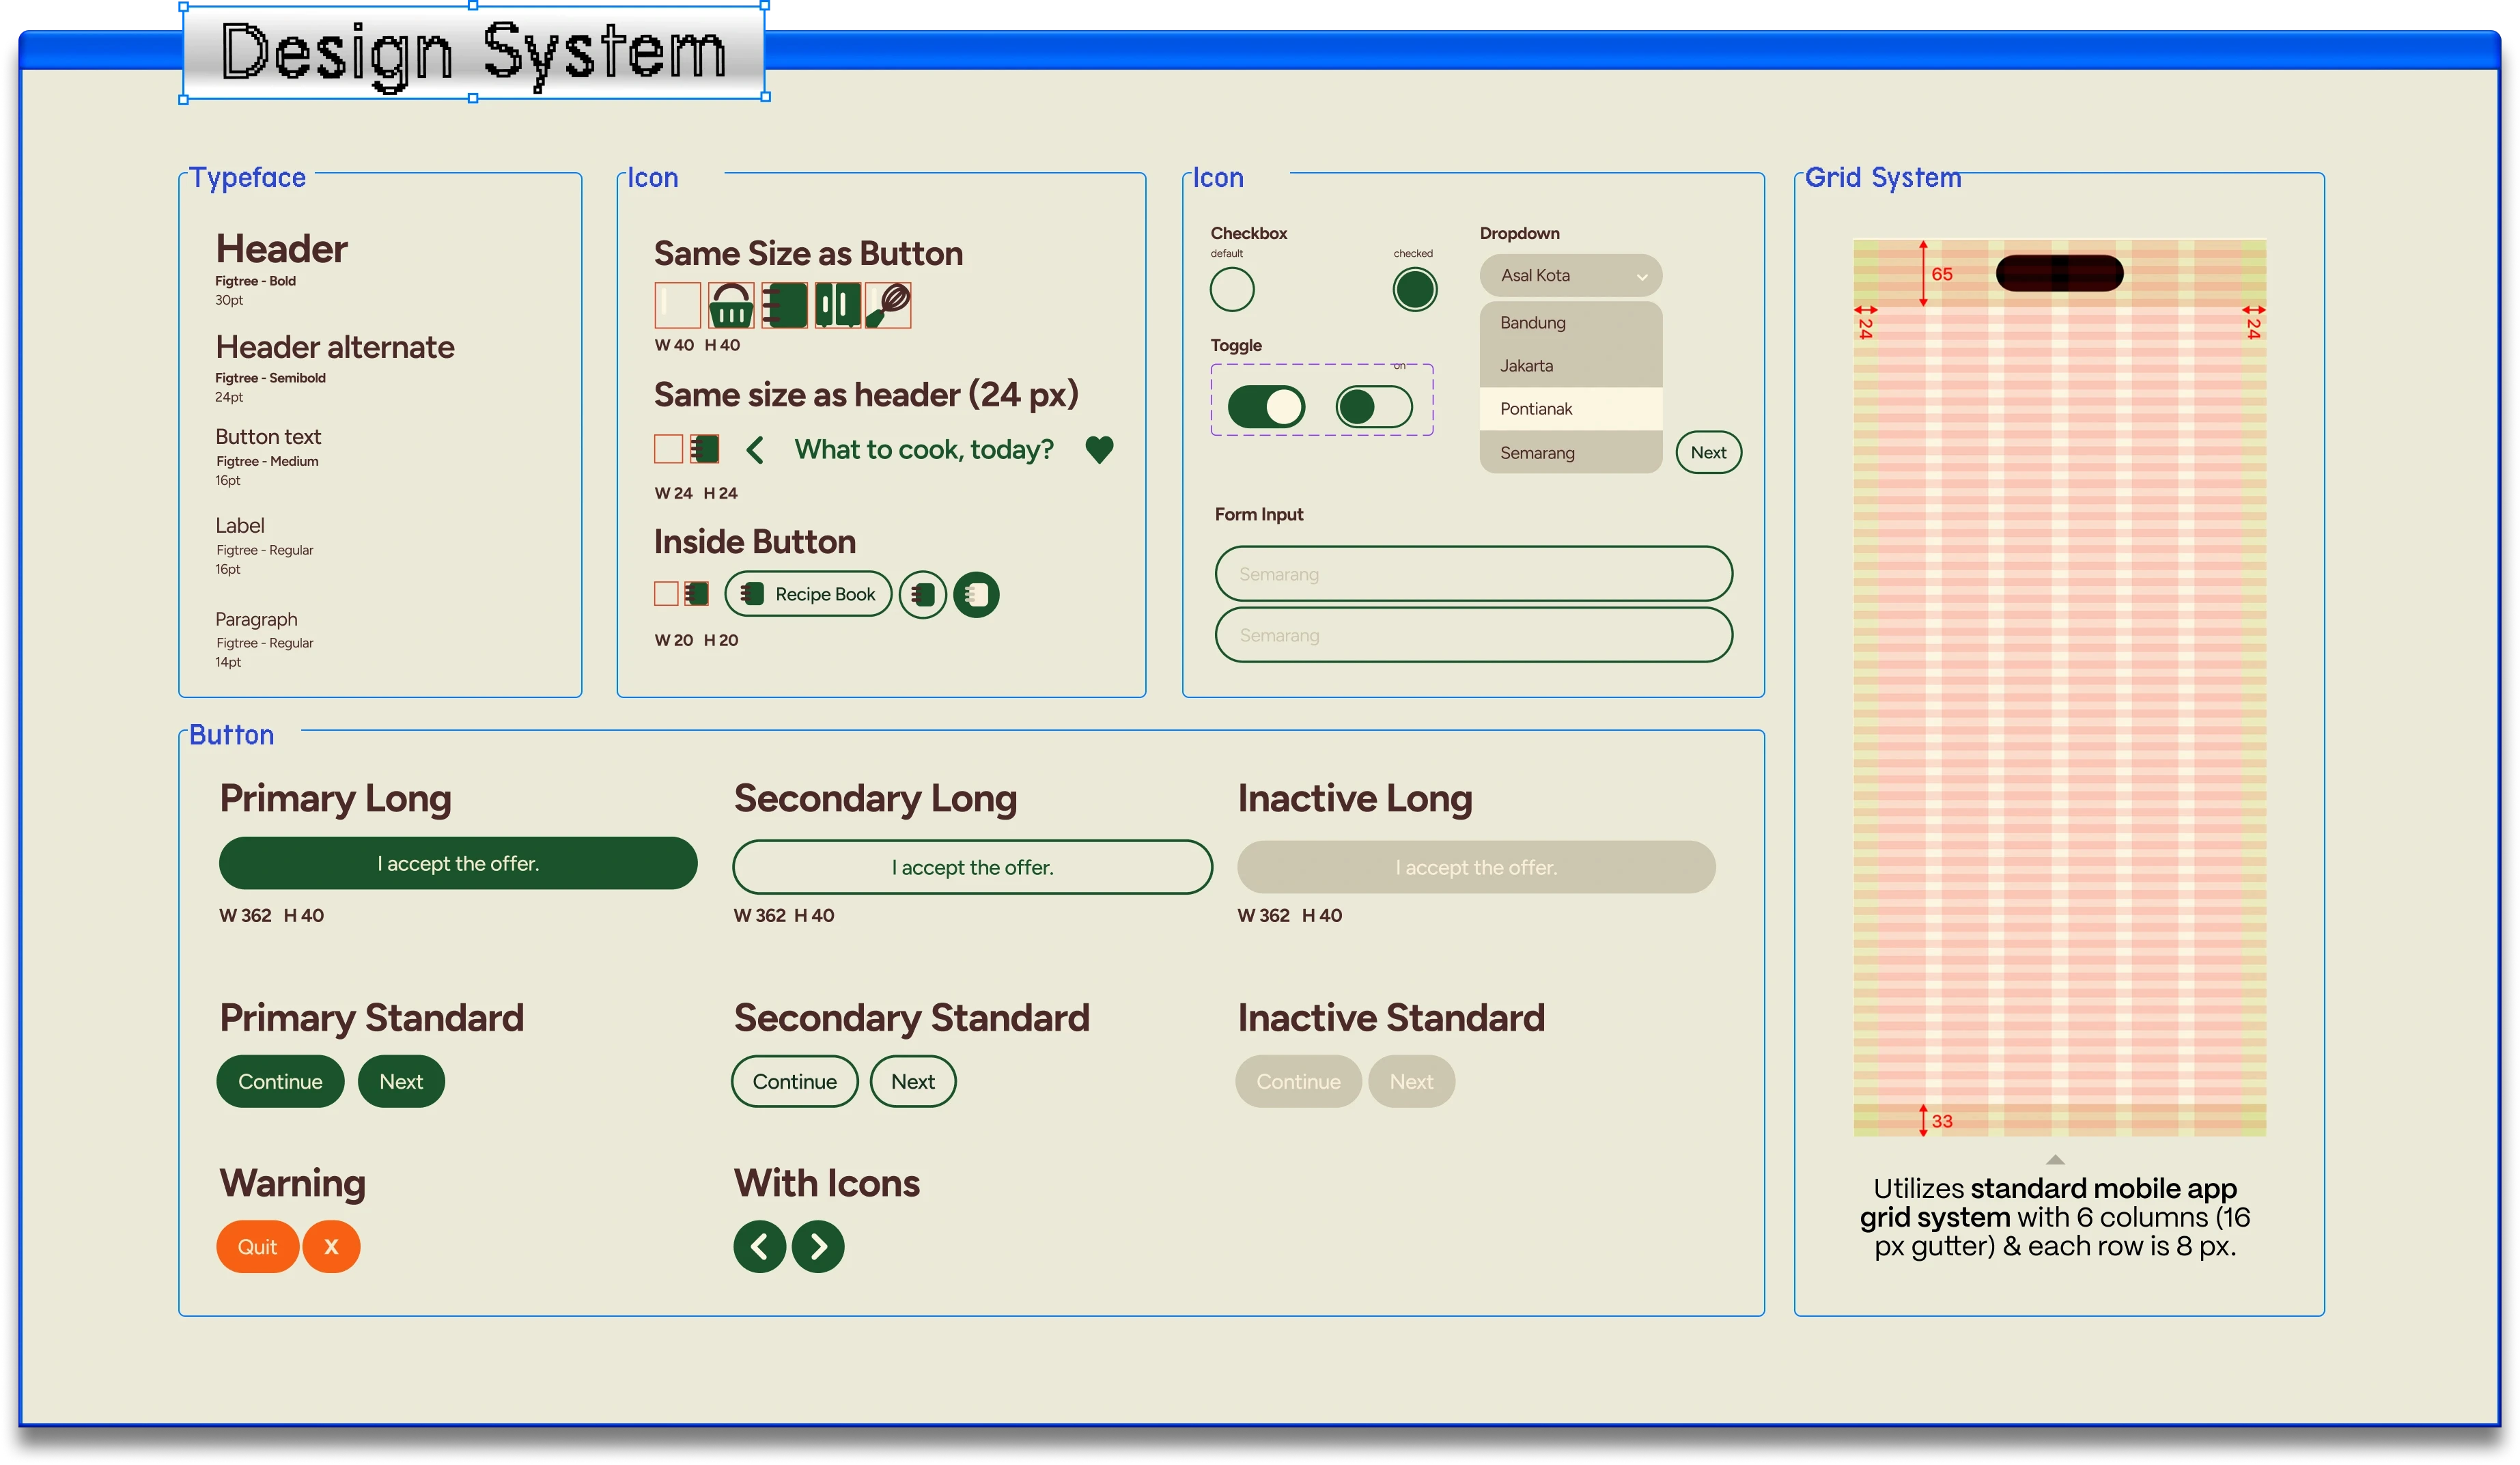The height and width of the screenshot is (1465, 2520).
Task: Click the "Paragraph" typeface sample
Action: point(256,620)
